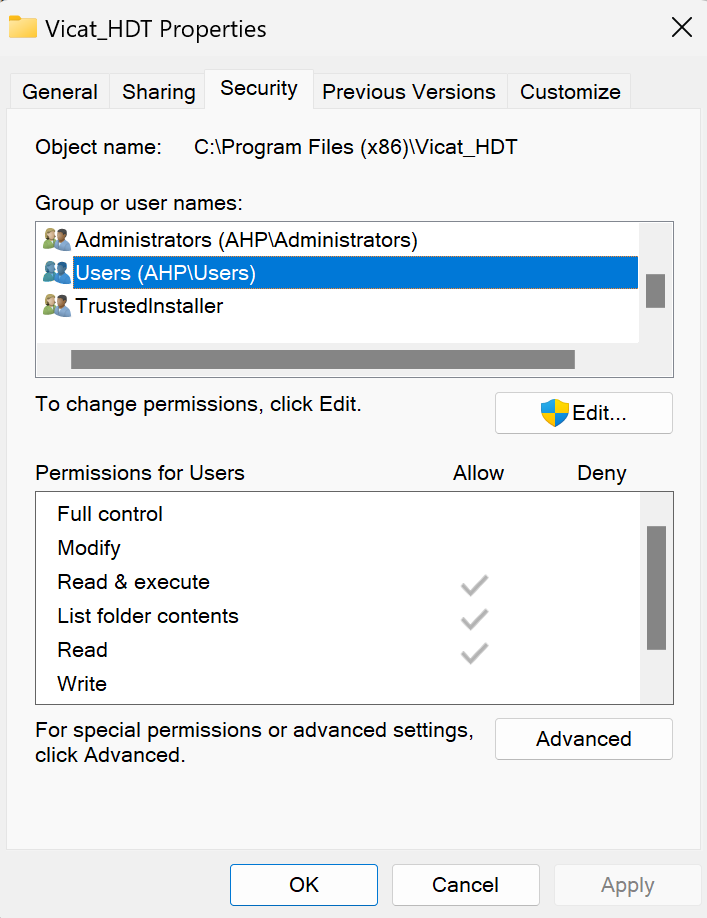Switch to the General tab
707x918 pixels.
coord(60,92)
